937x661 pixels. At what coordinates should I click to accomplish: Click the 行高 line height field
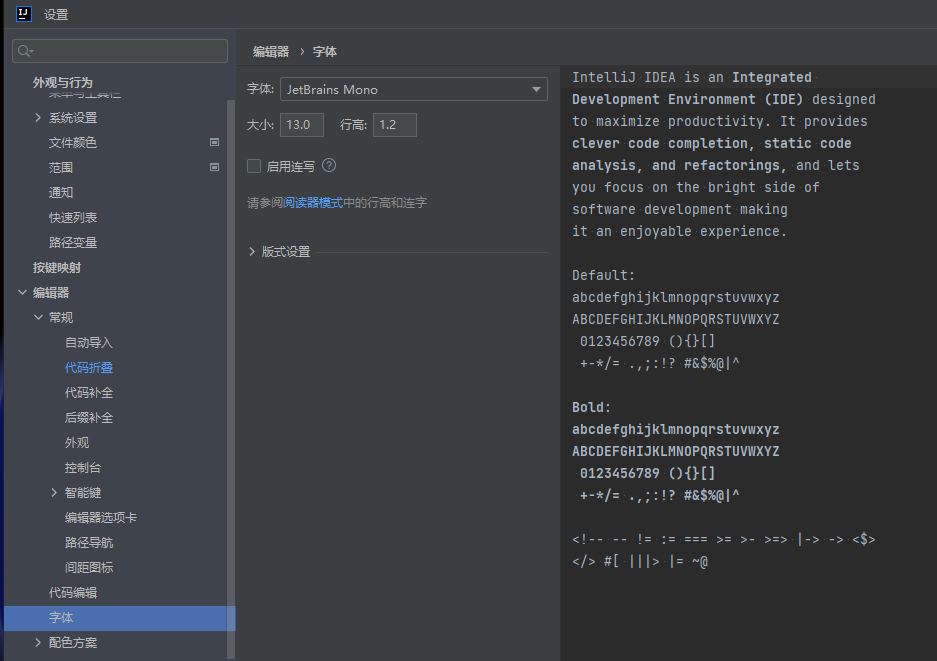click(x=395, y=125)
